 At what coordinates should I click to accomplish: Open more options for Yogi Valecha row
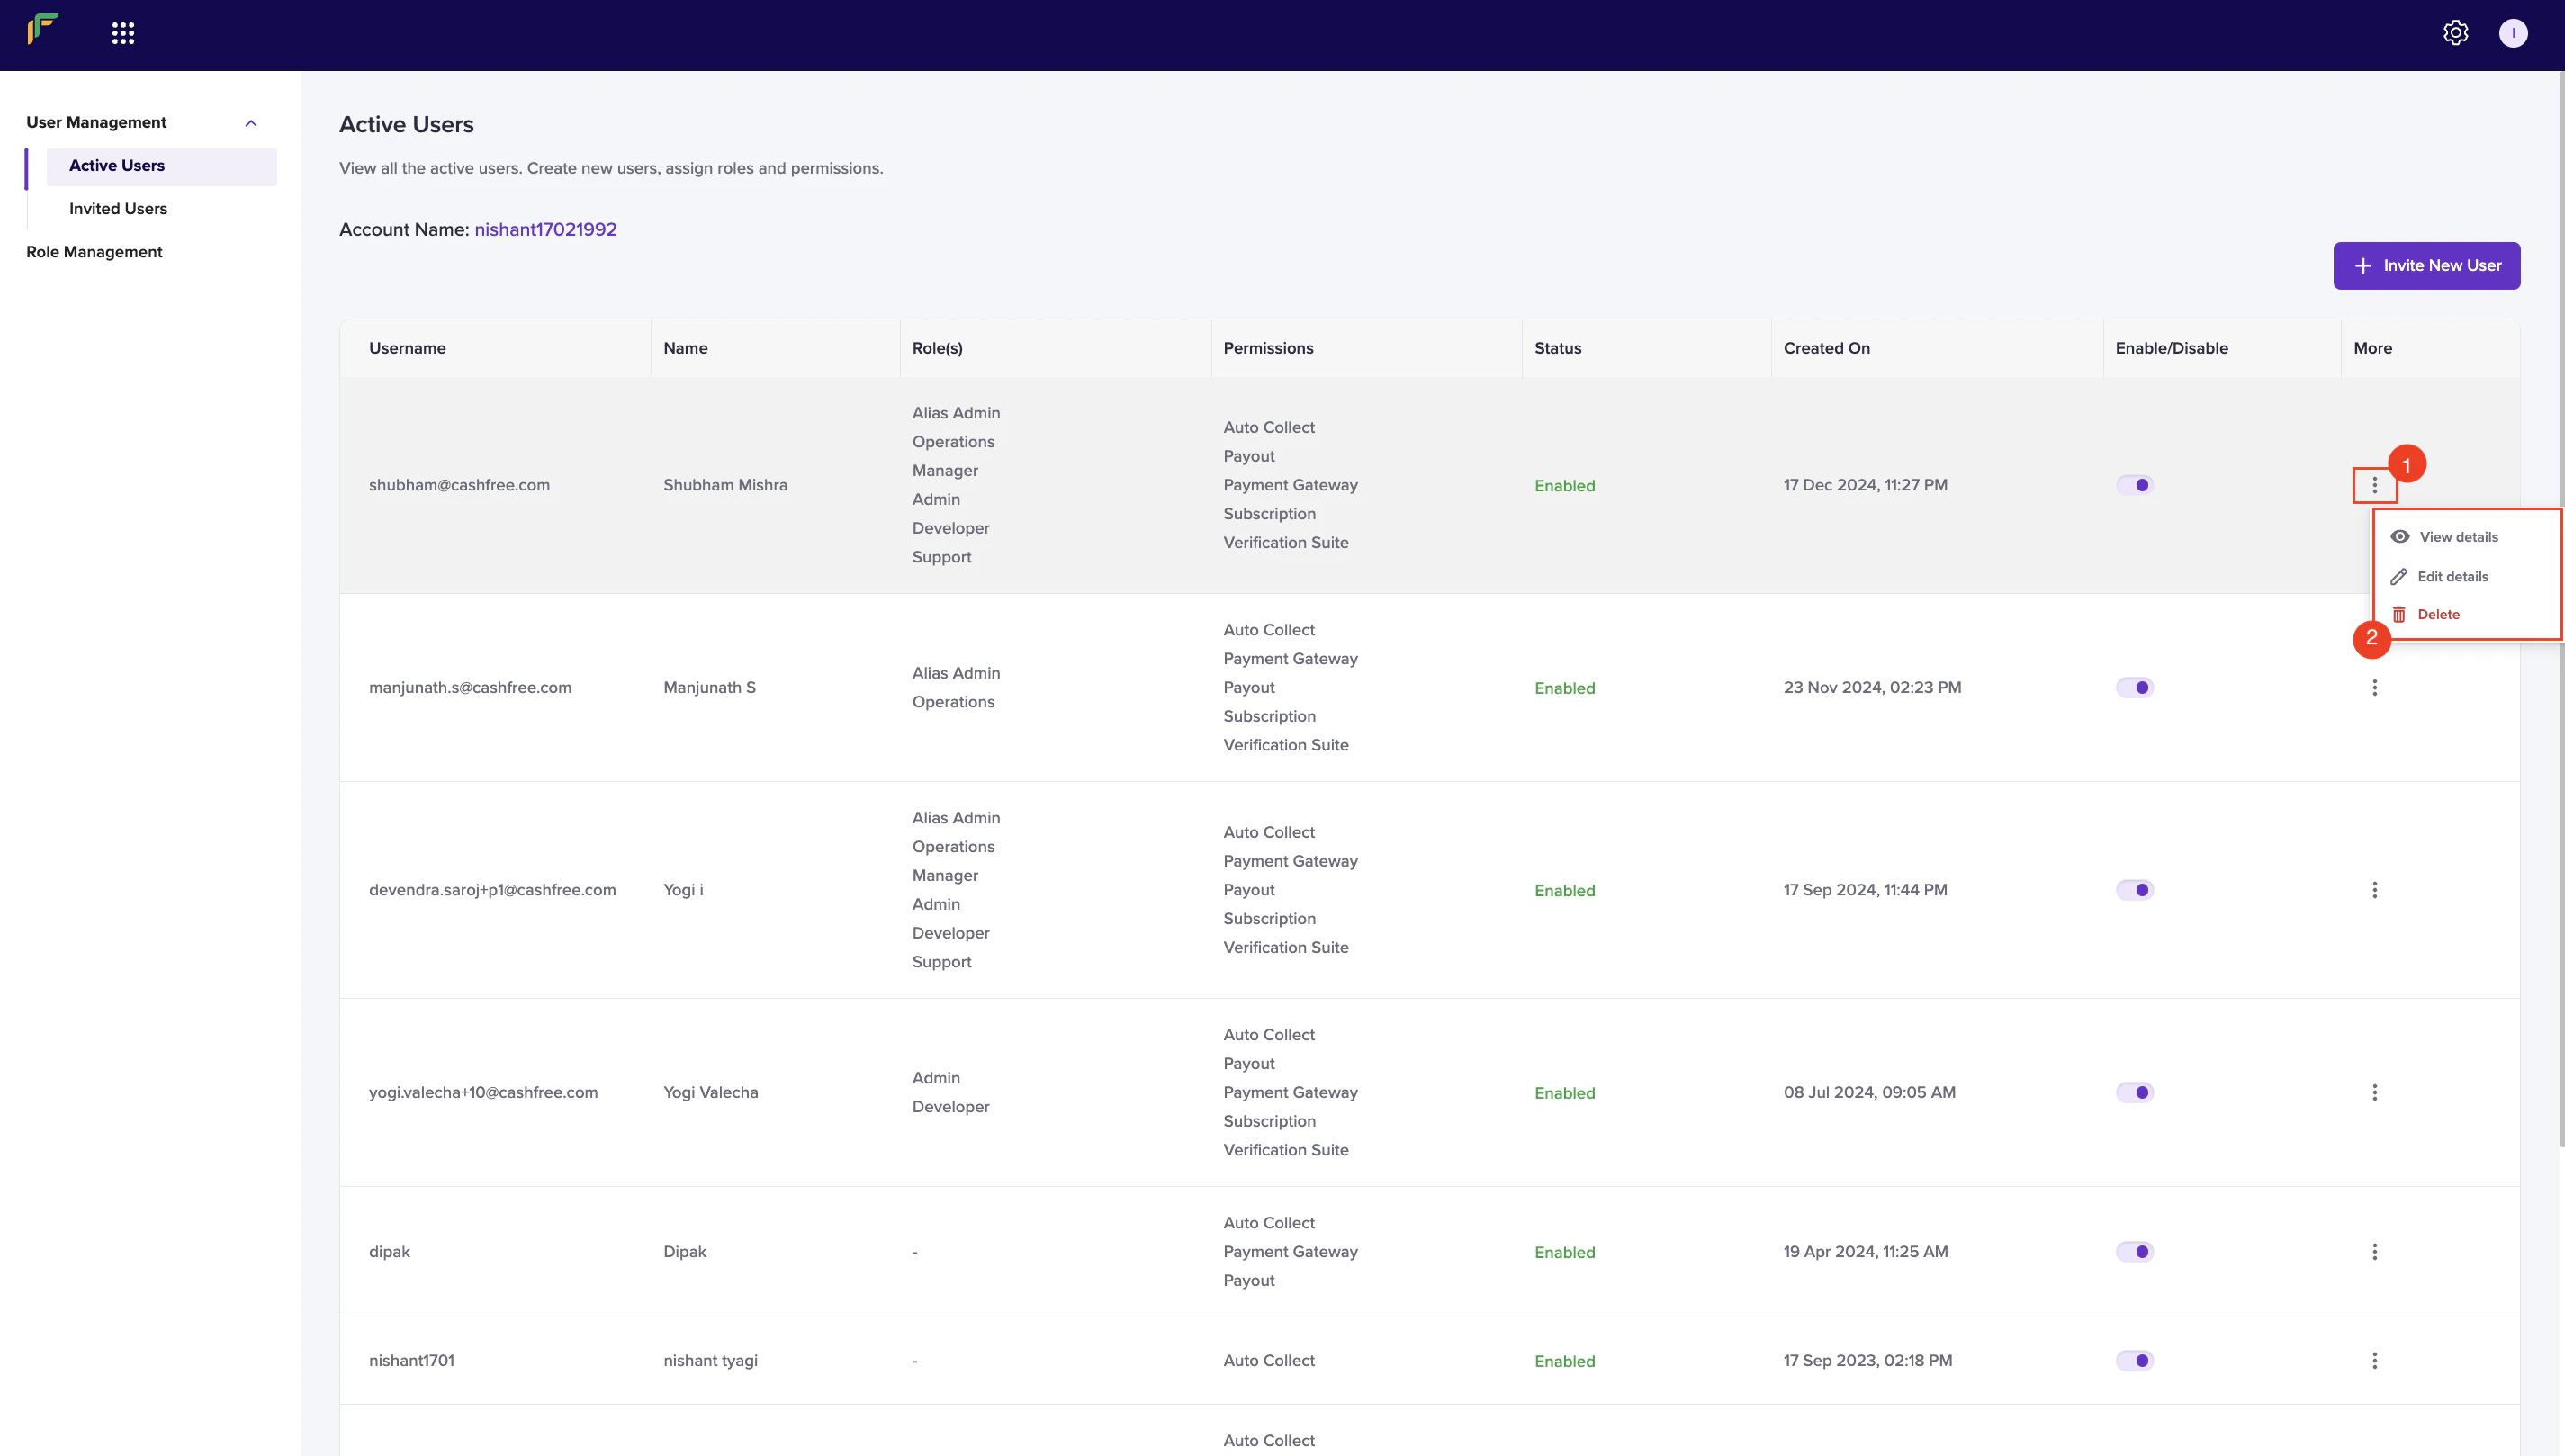[x=2374, y=1093]
